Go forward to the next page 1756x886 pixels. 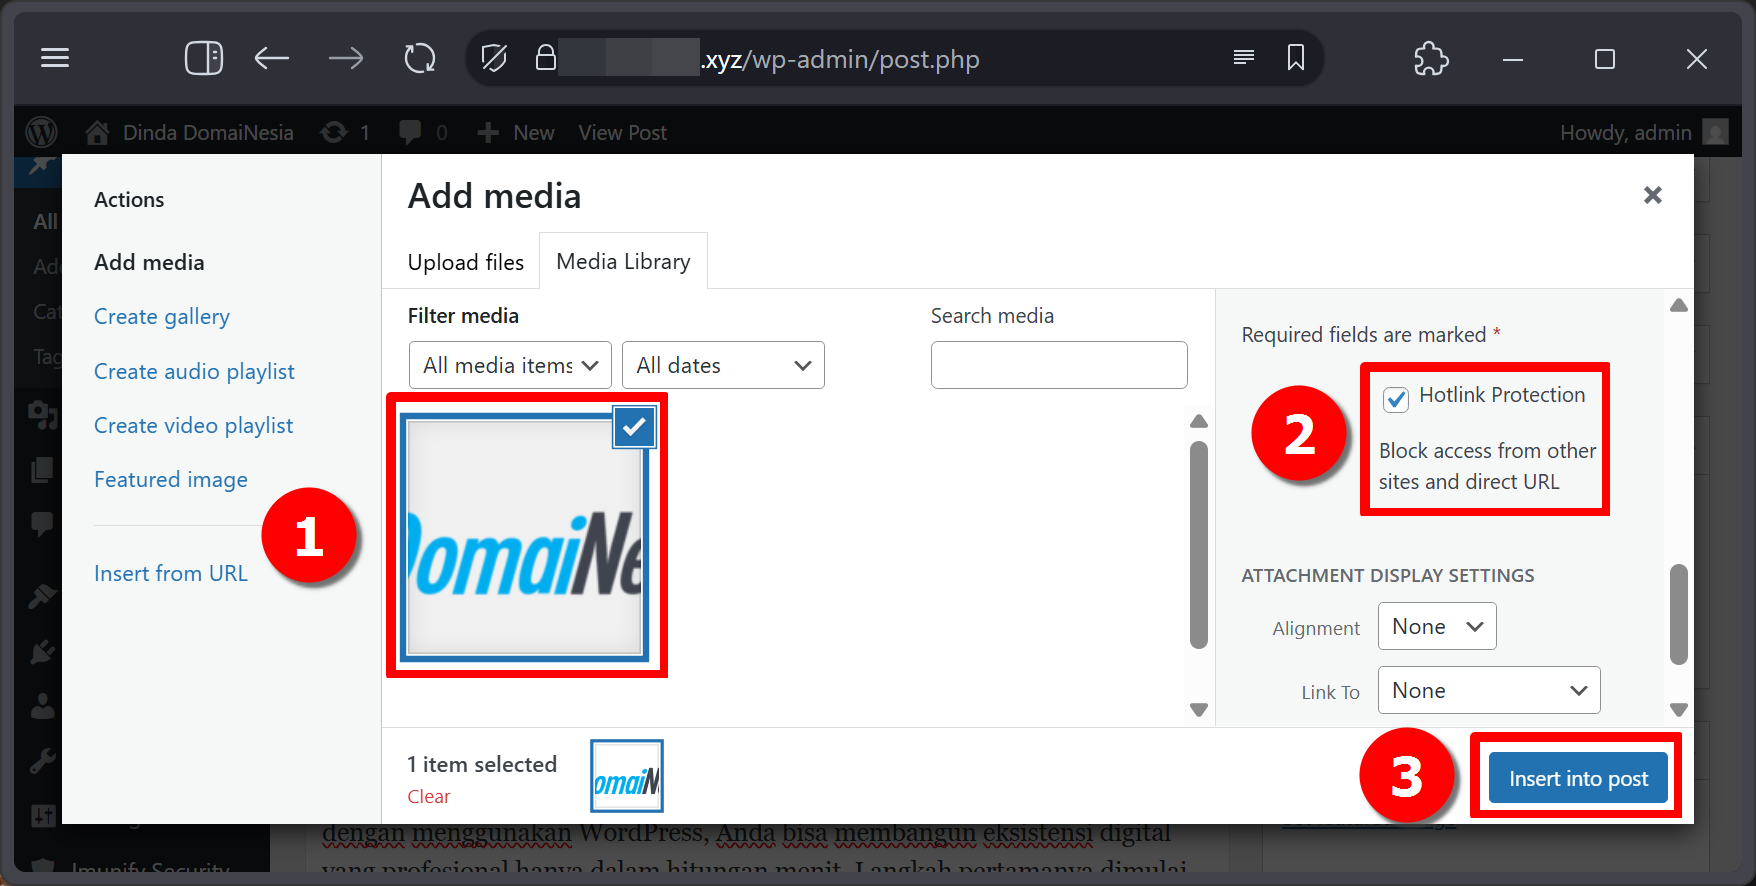pos(346,58)
